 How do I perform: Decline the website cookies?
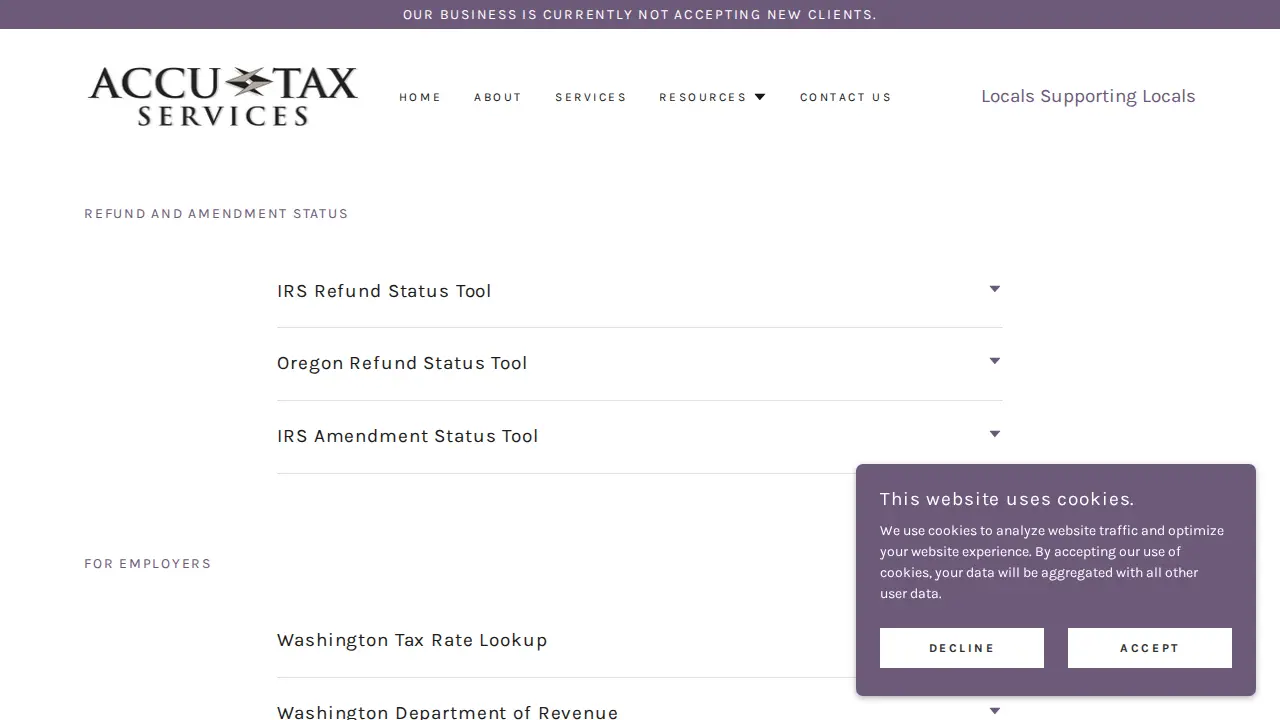(x=962, y=648)
